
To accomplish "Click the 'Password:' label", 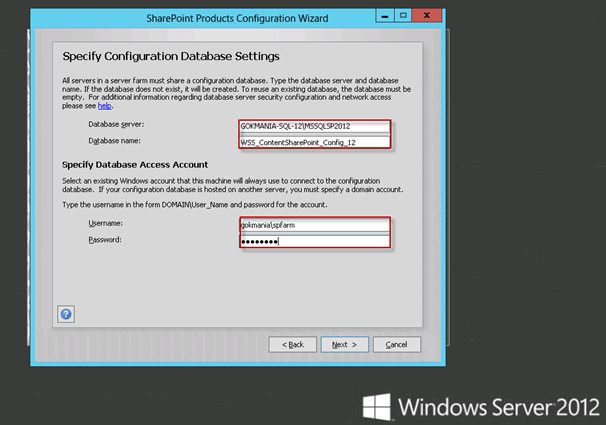I will pos(105,240).
